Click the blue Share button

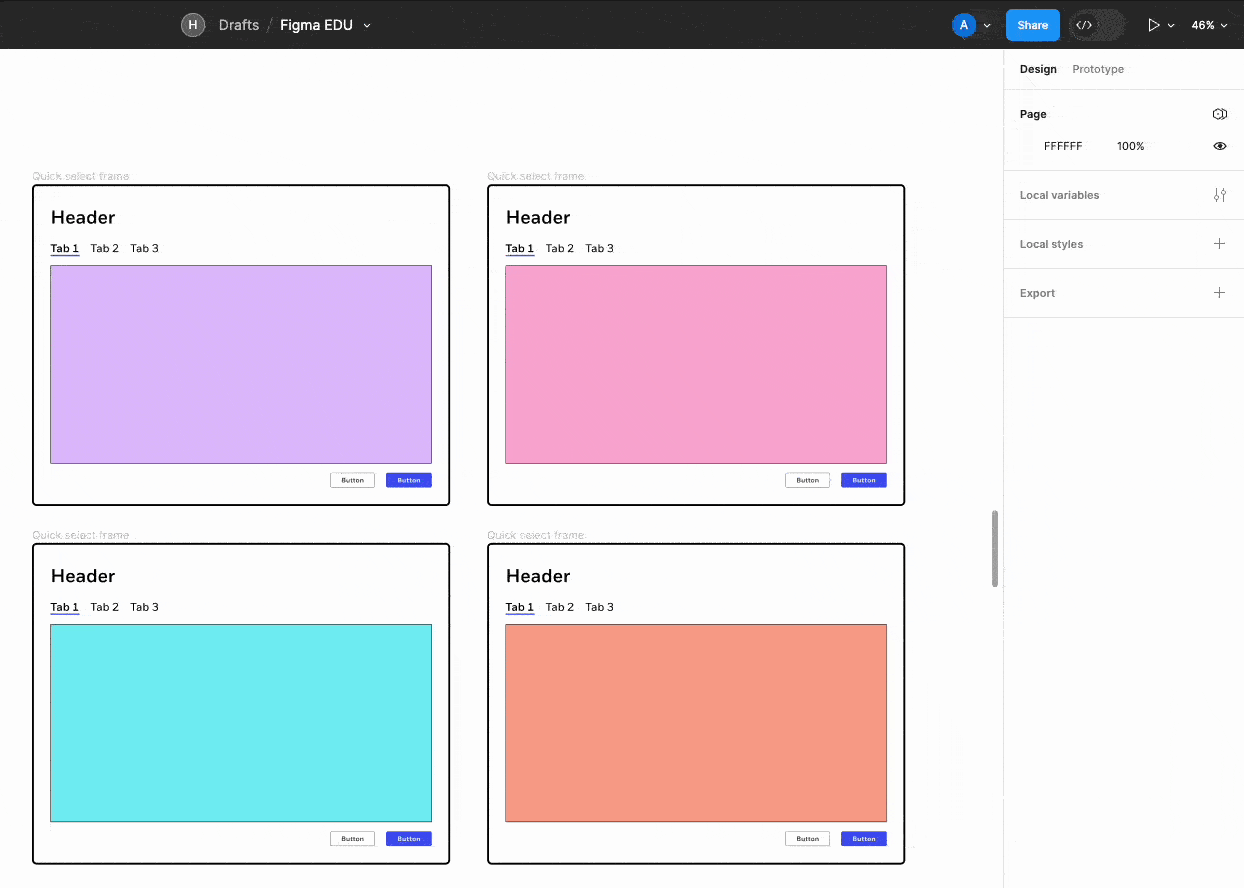point(1032,25)
